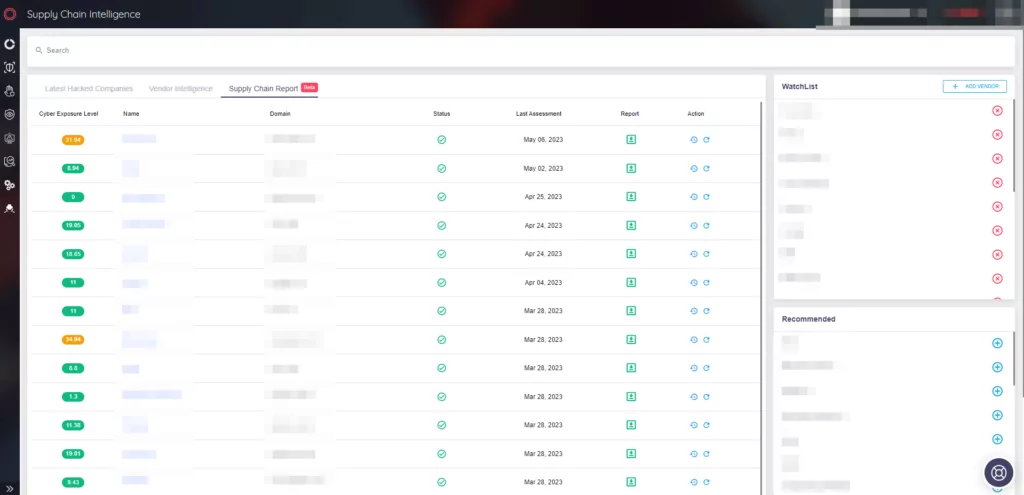Open the gears icon in left sidebar
Screen dimensions: 1024x495
click(9, 185)
